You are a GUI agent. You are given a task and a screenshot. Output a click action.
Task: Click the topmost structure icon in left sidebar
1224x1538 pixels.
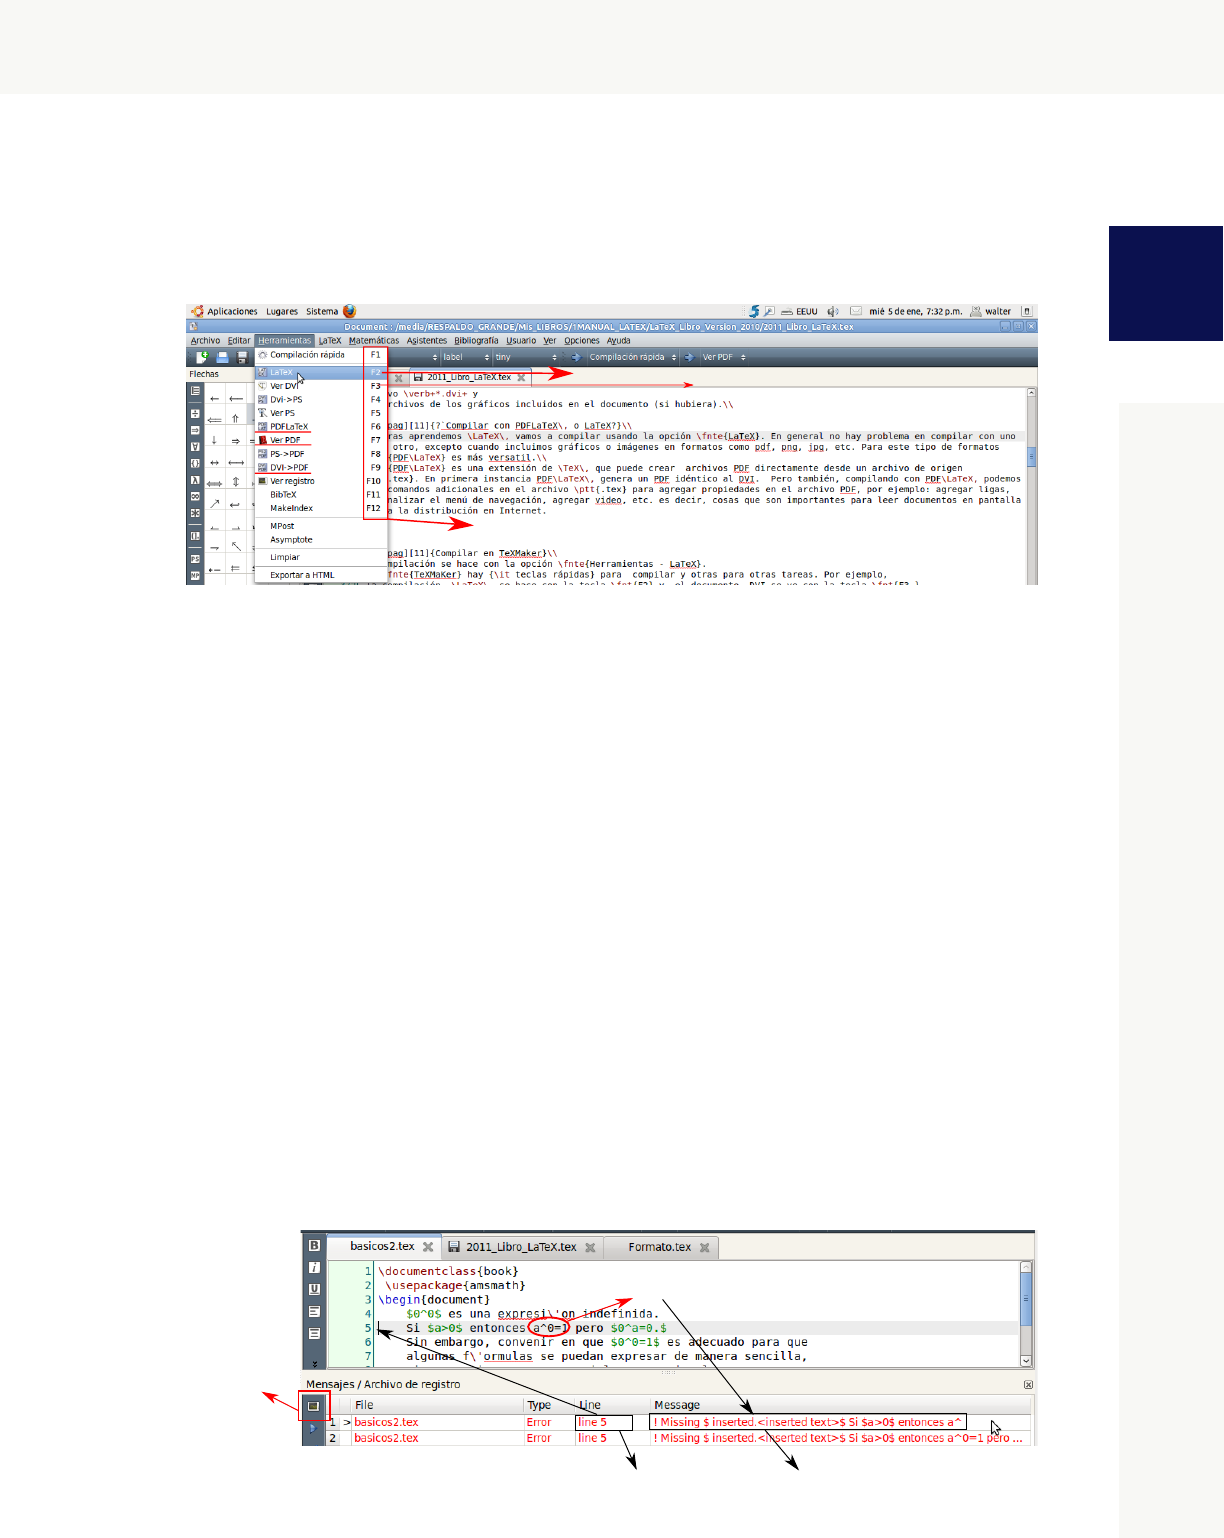195,391
